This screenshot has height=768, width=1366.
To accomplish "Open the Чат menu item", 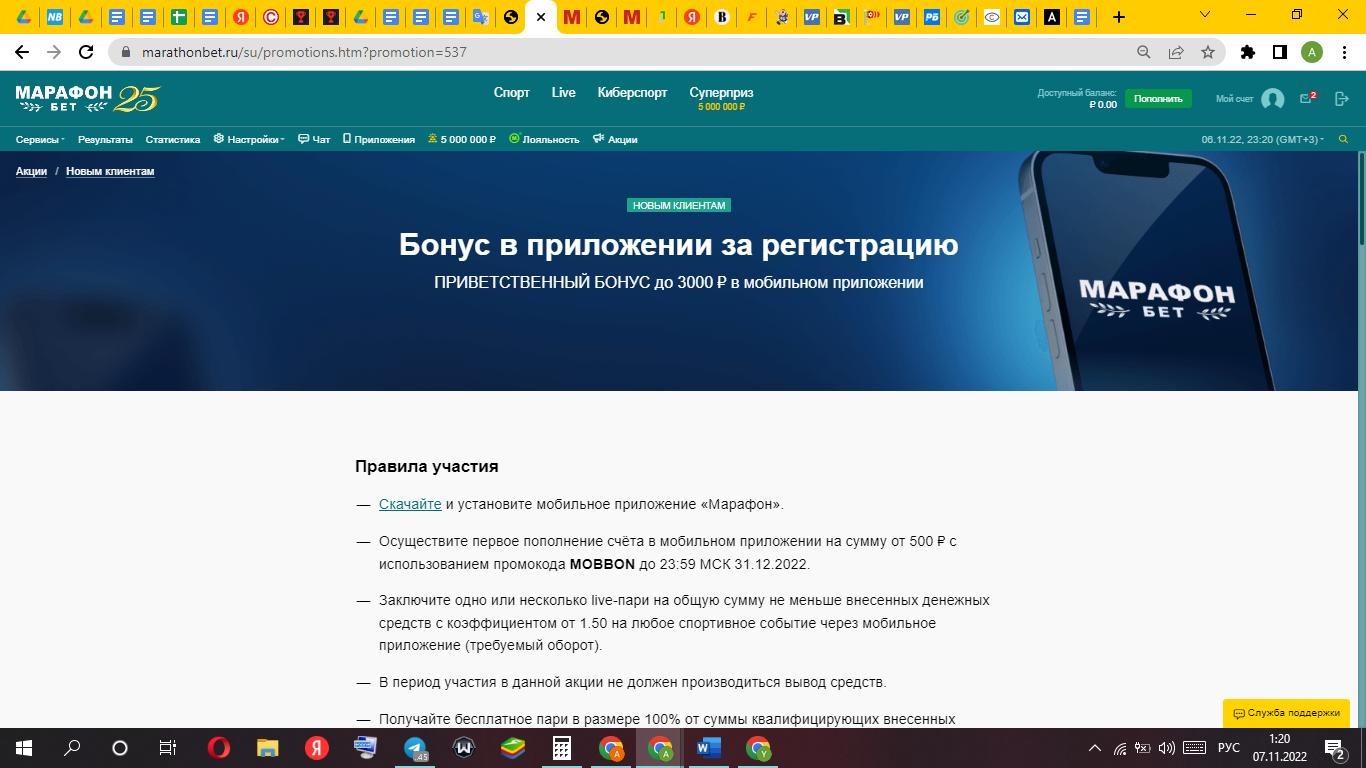I will tap(314, 140).
